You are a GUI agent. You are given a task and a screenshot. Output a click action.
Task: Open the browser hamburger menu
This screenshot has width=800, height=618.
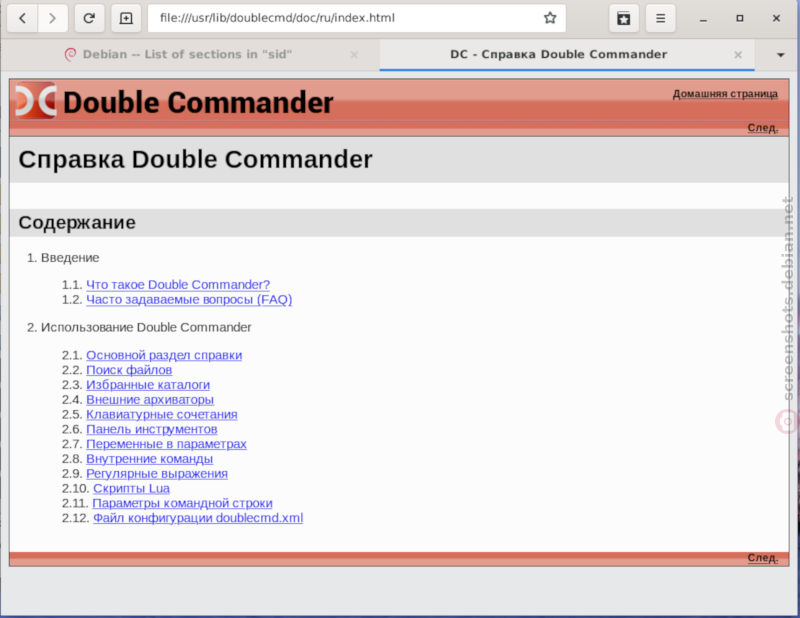pyautogui.click(x=660, y=18)
